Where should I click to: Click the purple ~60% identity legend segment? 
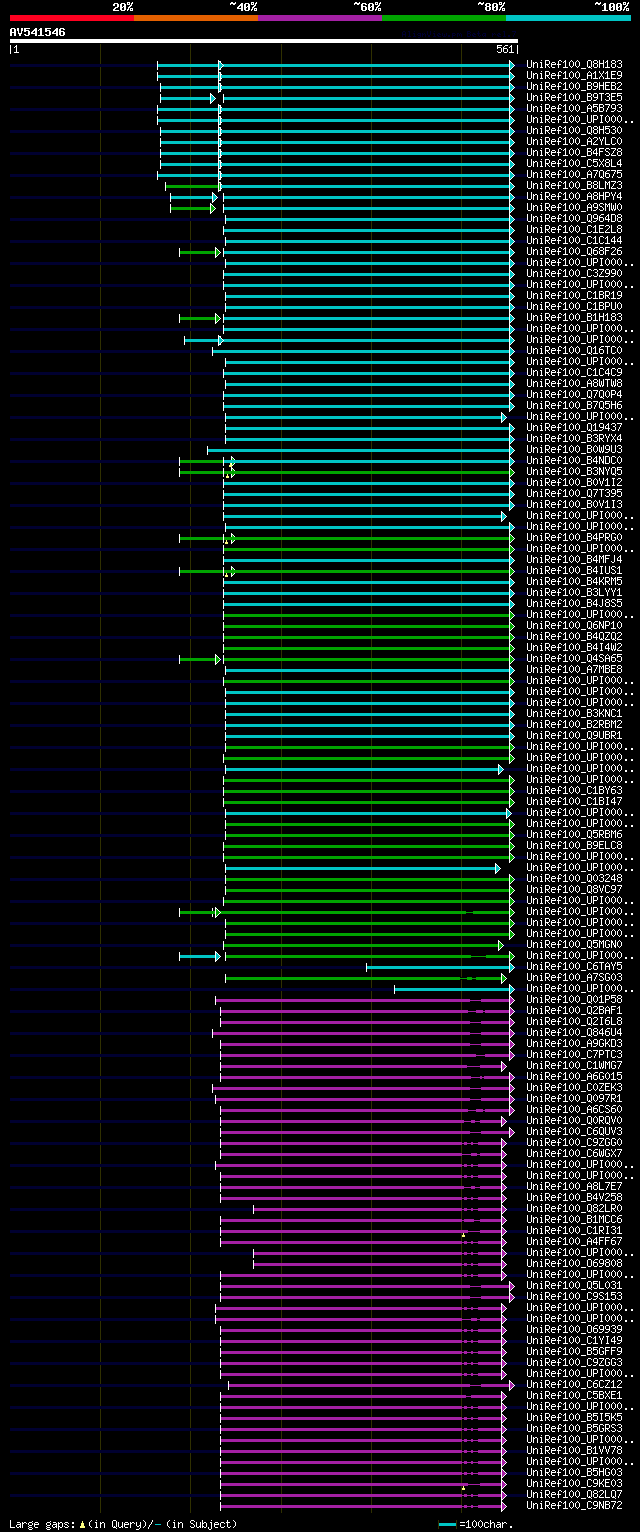tap(320, 17)
